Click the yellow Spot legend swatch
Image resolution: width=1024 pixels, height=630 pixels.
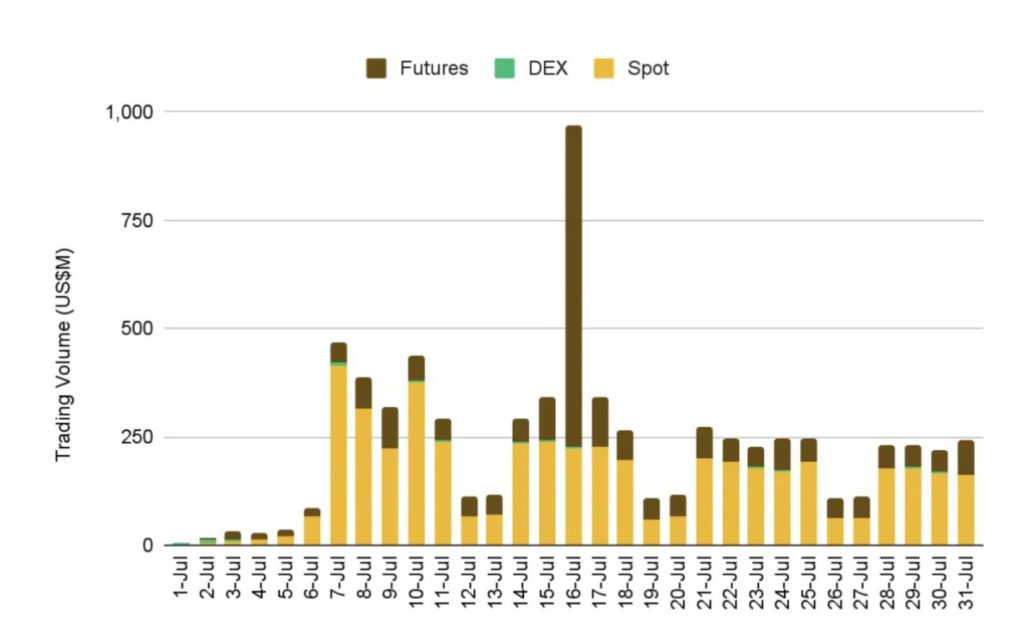tap(604, 69)
